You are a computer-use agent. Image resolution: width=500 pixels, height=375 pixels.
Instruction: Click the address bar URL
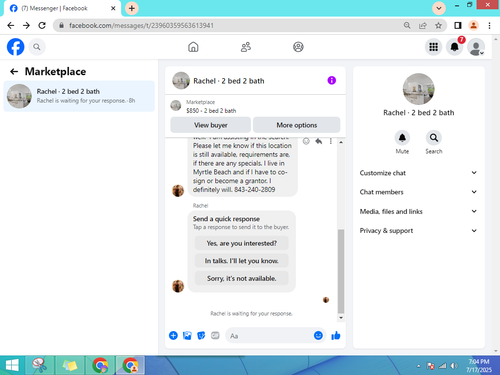141,25
